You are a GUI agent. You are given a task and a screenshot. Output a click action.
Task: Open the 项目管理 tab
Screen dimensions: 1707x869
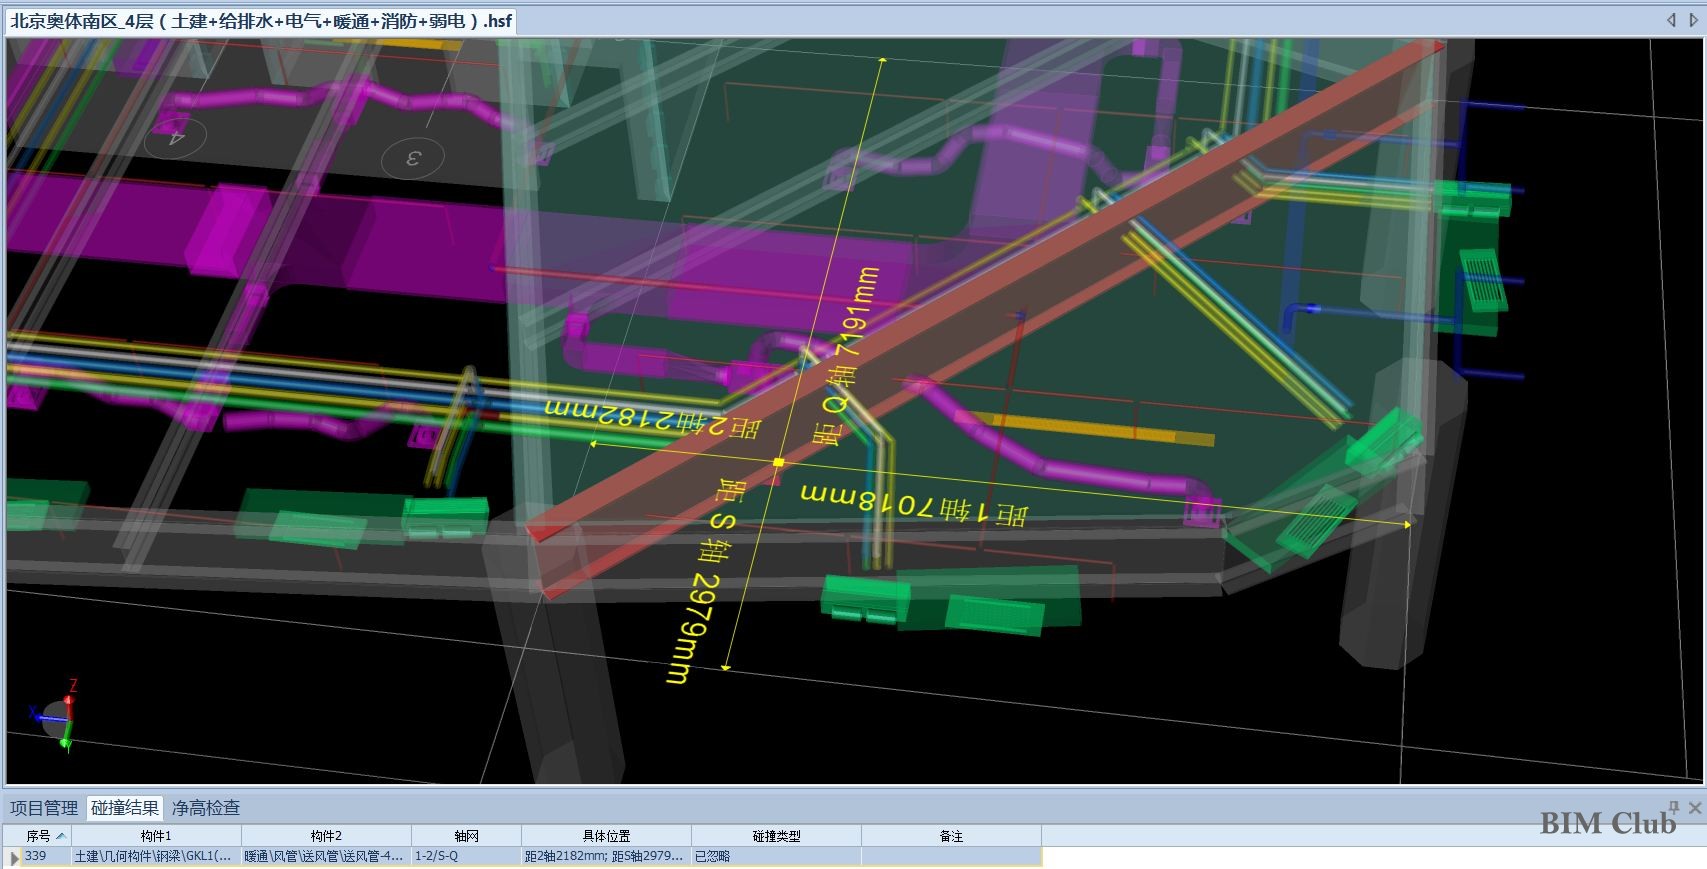point(44,808)
